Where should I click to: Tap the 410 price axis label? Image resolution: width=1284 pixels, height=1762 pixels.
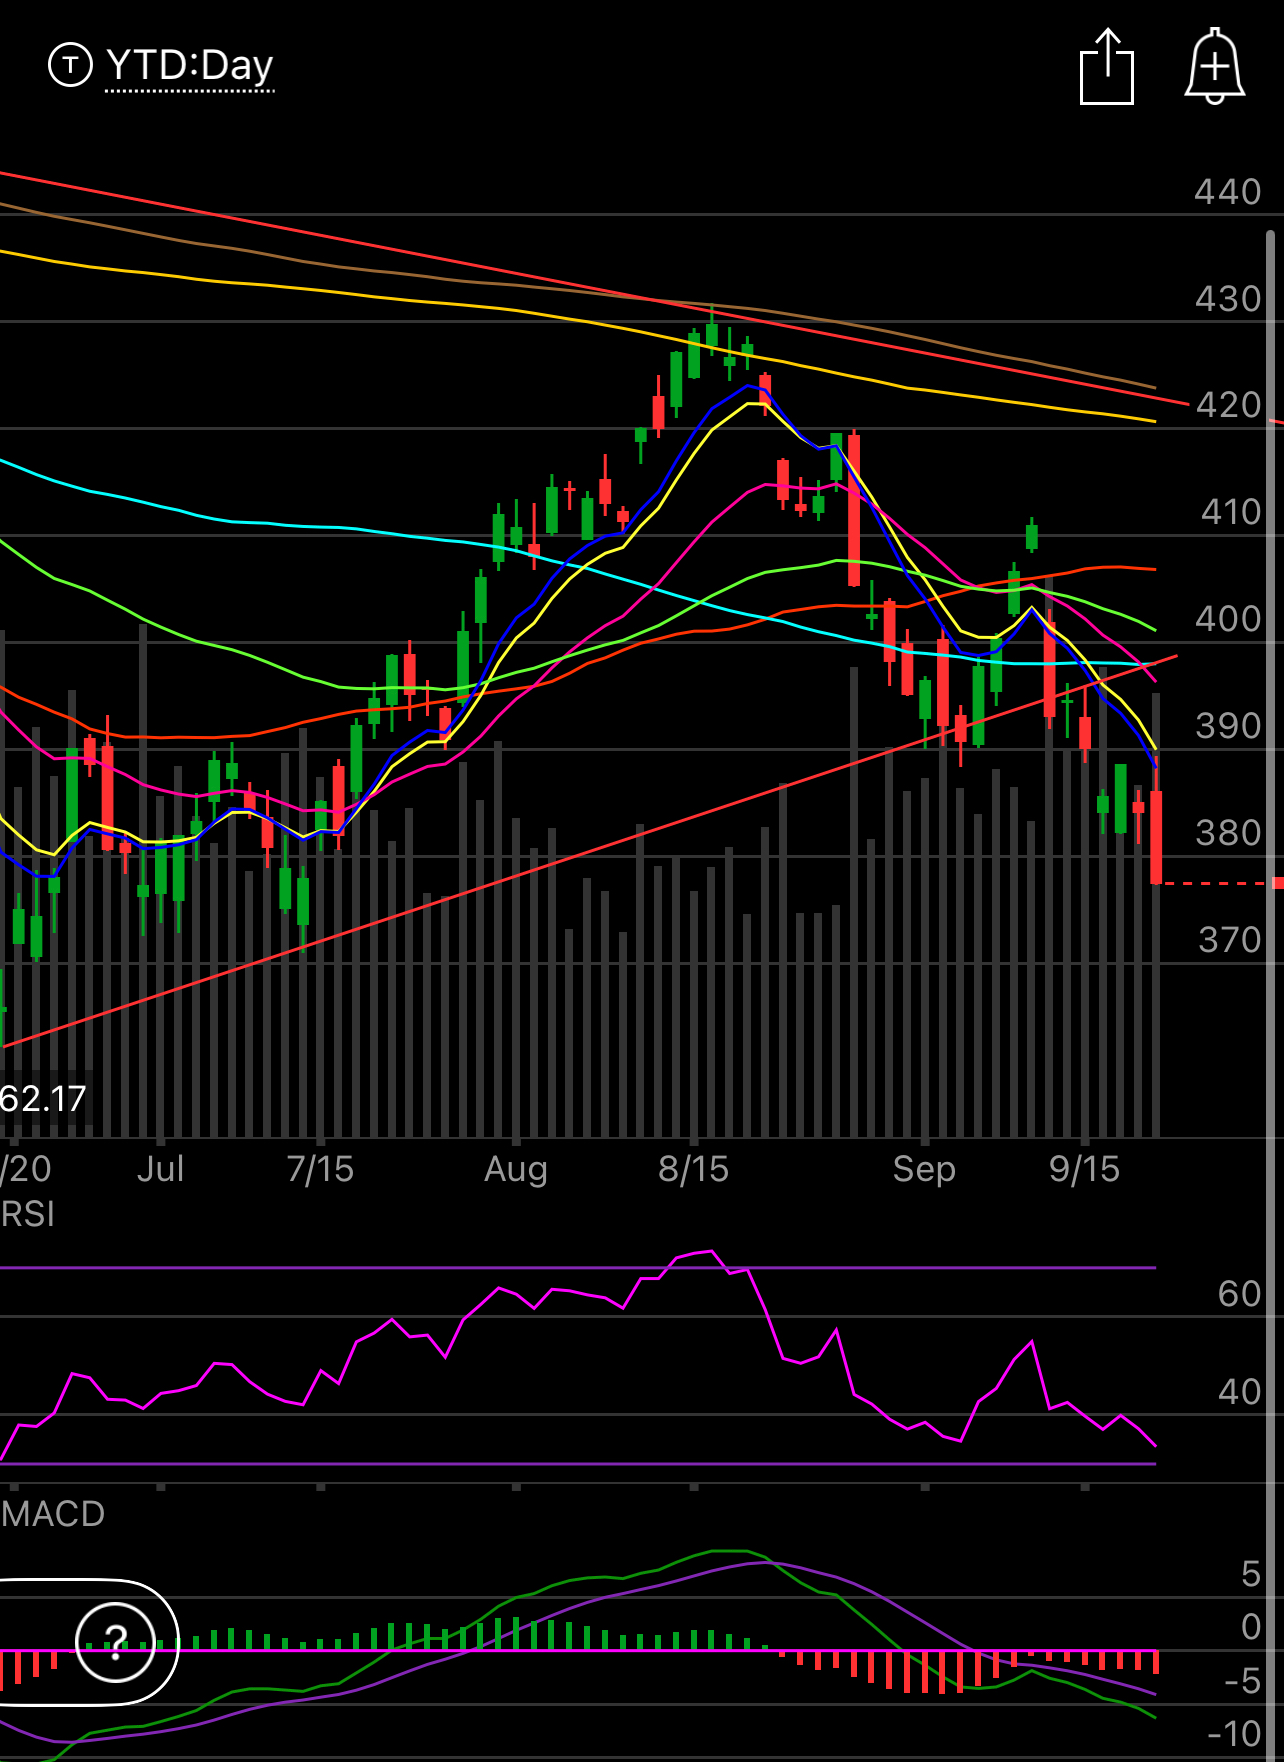[1230, 512]
